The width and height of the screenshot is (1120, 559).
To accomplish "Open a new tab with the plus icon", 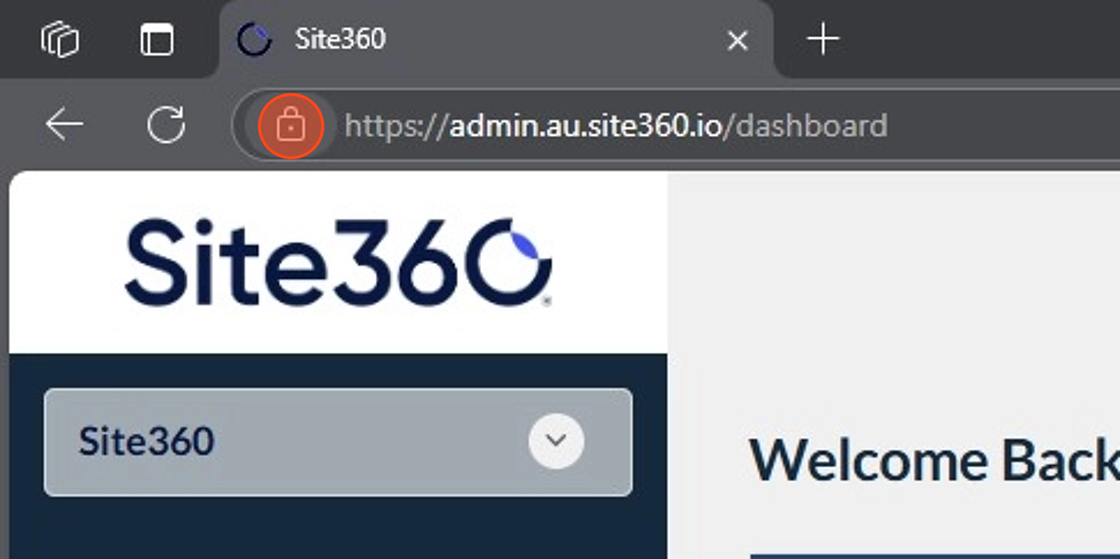I will pyautogui.click(x=823, y=39).
